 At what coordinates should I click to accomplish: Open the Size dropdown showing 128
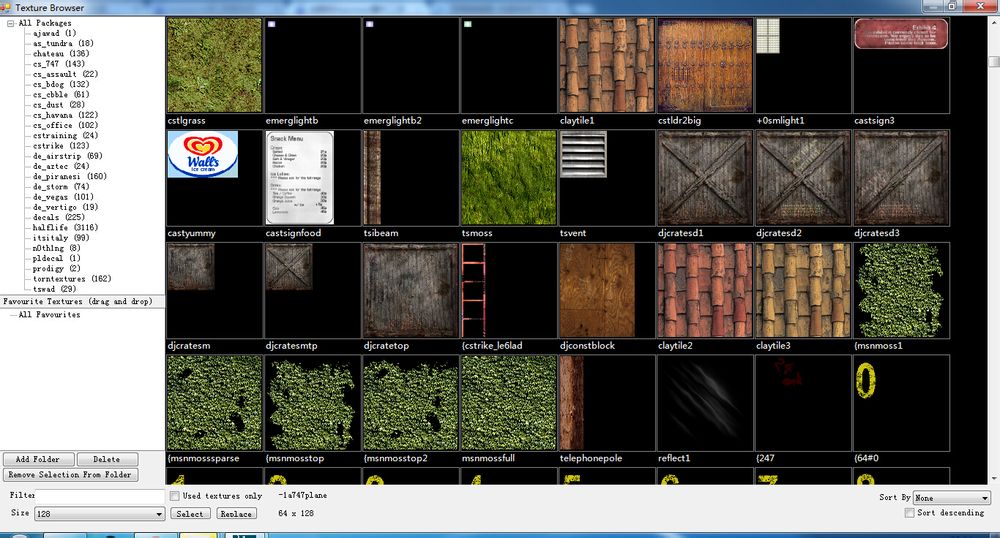pos(99,514)
